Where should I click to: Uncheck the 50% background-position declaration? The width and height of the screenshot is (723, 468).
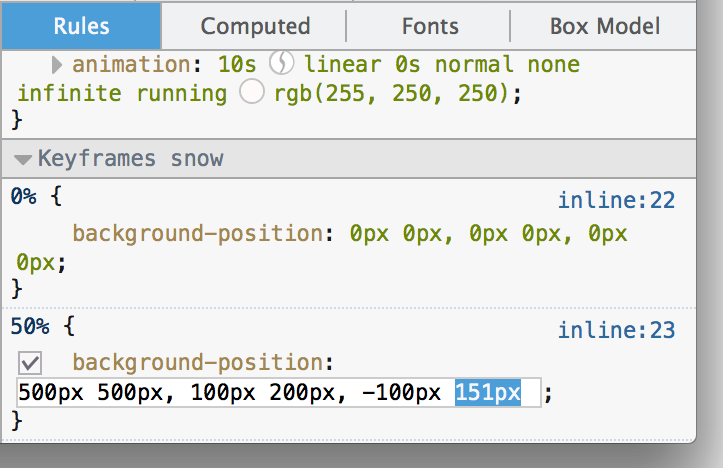click(x=30, y=363)
